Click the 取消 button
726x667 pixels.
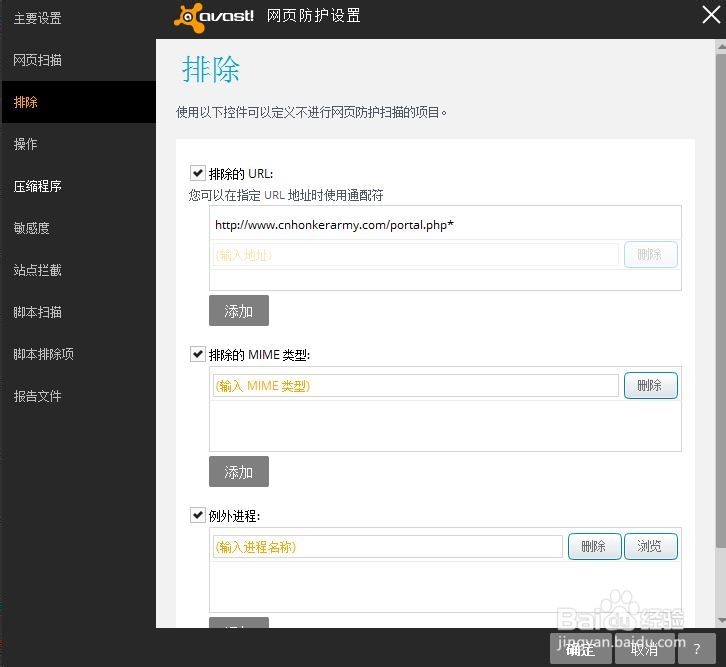tap(645, 649)
